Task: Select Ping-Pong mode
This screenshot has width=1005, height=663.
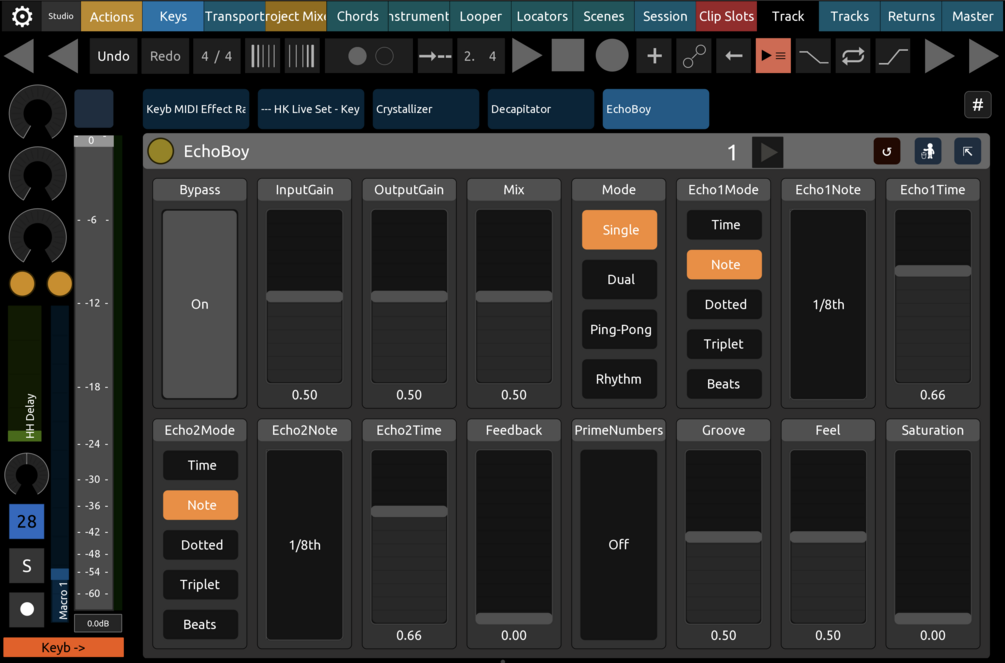Action: click(x=620, y=329)
